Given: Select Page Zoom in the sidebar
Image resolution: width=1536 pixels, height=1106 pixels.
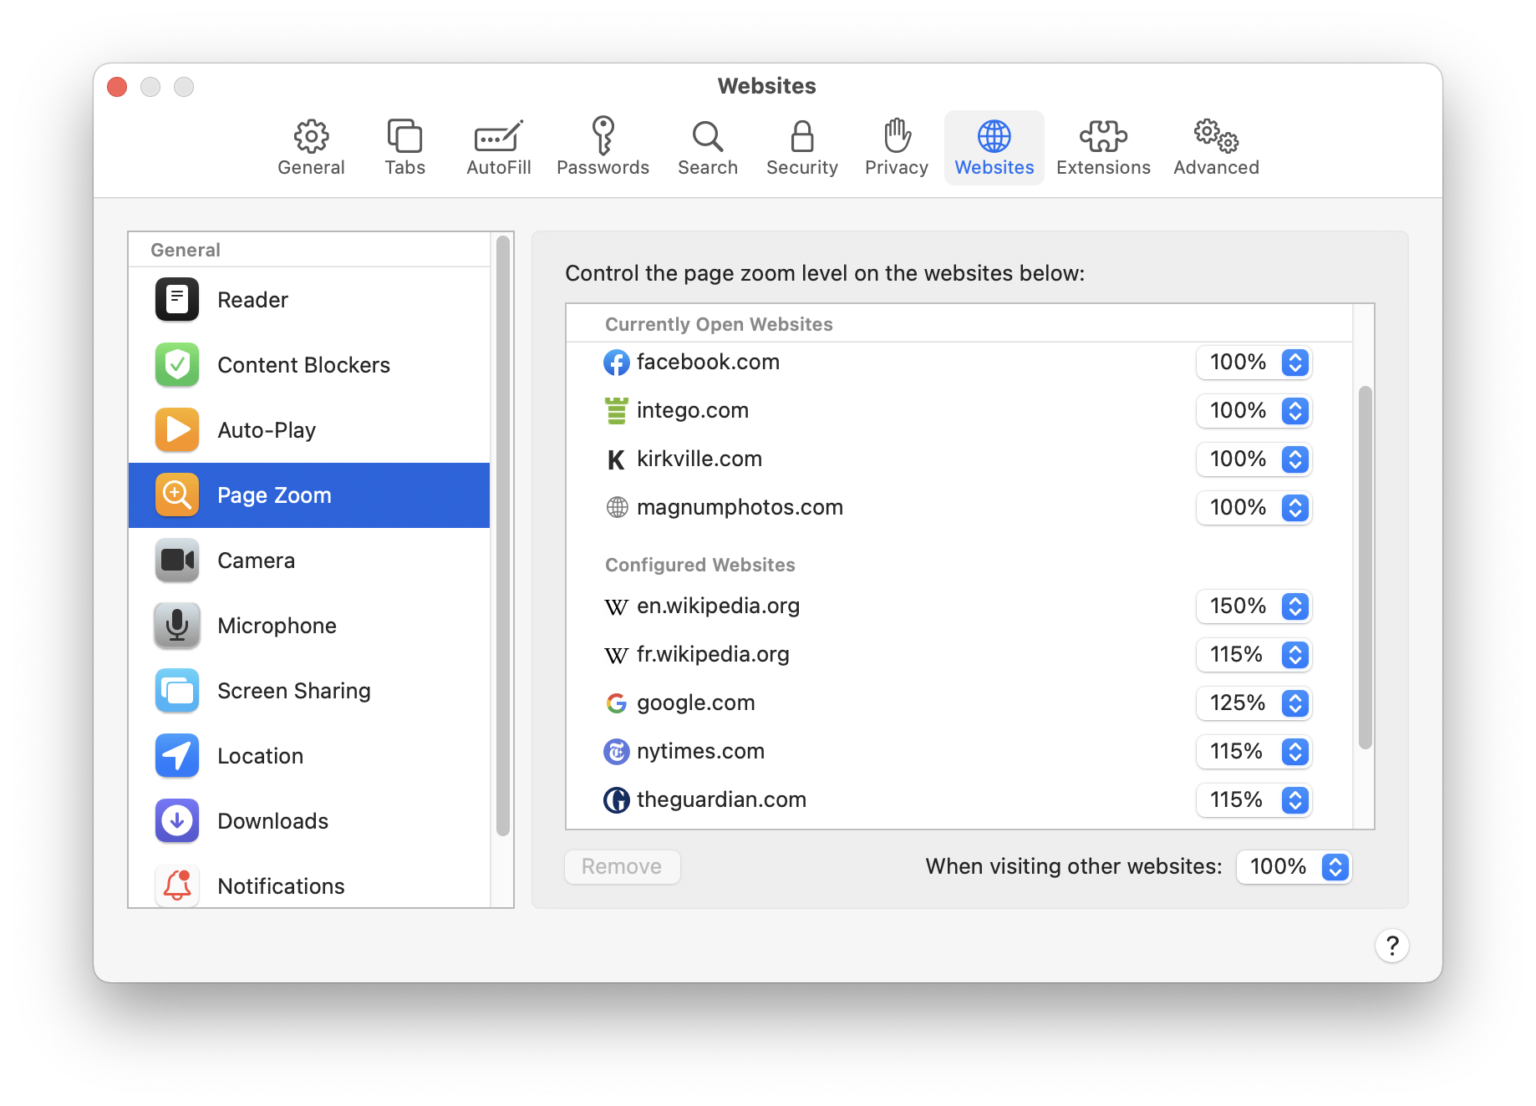Looking at the screenshot, I should 274,495.
